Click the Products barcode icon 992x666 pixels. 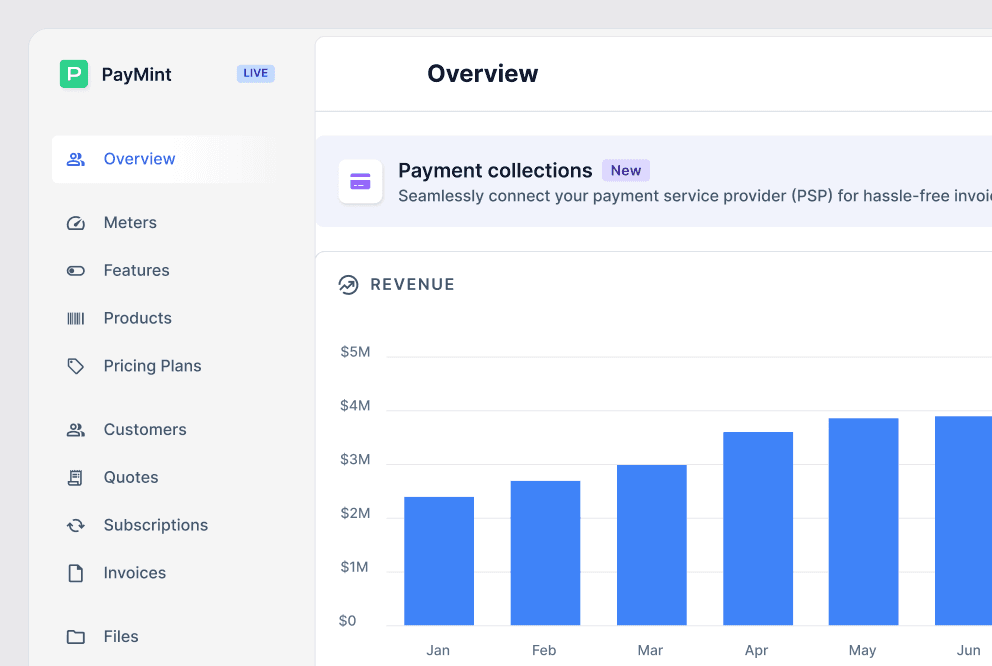click(76, 318)
